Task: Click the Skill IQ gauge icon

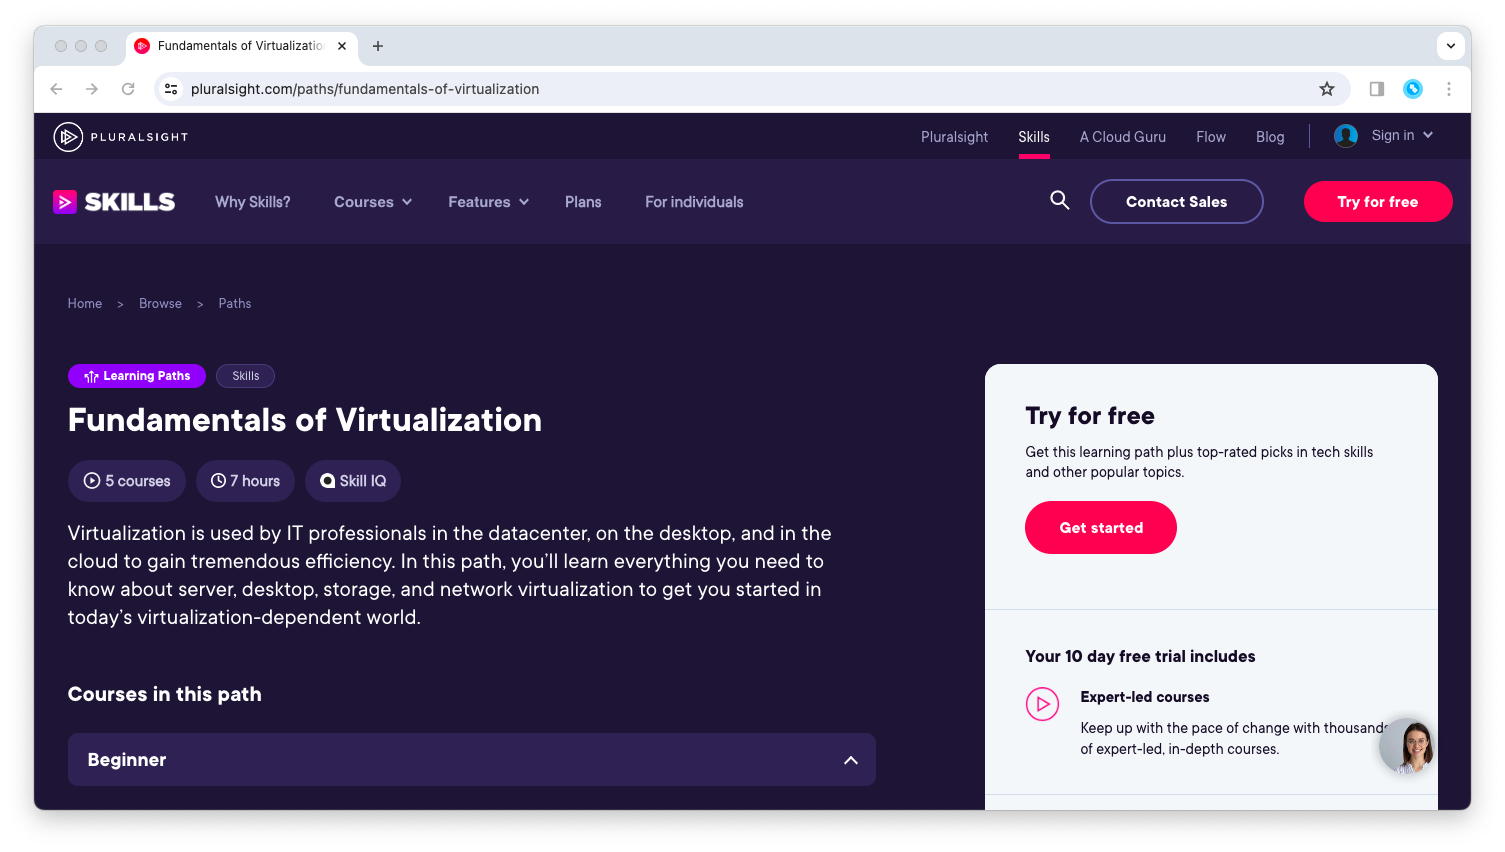Action: coord(328,481)
